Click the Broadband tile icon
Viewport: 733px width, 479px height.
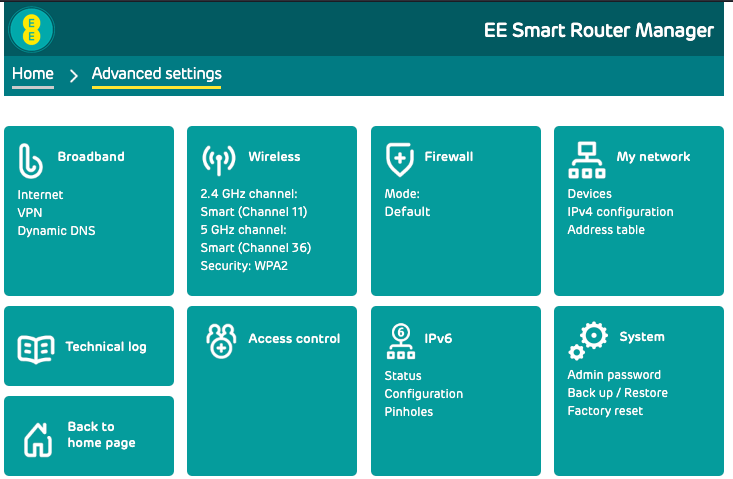coord(31,158)
